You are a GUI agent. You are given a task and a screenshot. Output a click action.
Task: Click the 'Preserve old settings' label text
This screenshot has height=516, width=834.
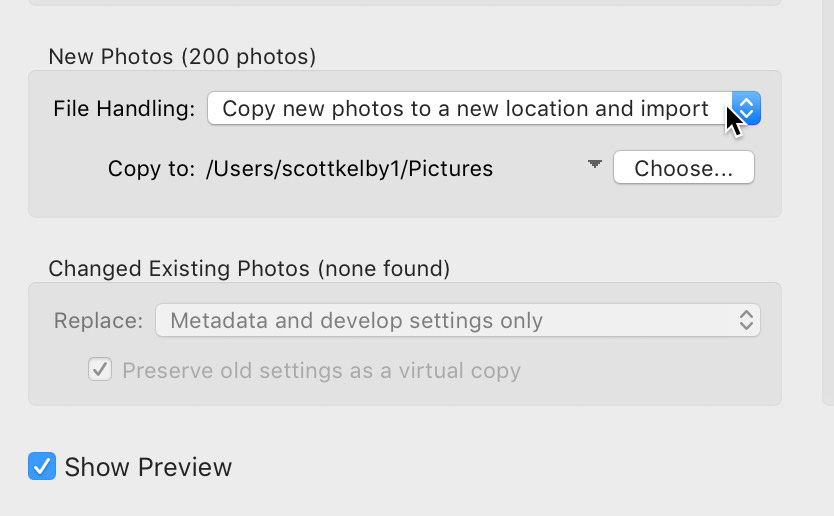(321, 371)
